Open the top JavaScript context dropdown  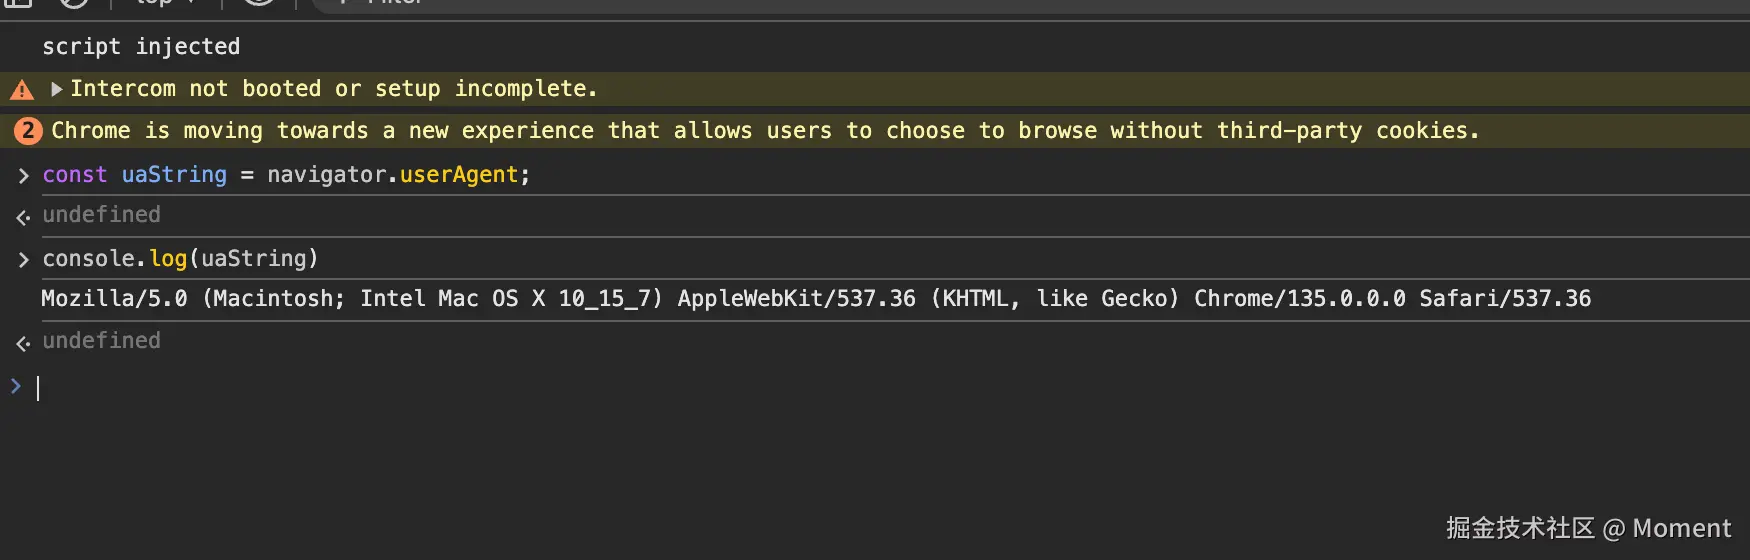[x=163, y=3]
